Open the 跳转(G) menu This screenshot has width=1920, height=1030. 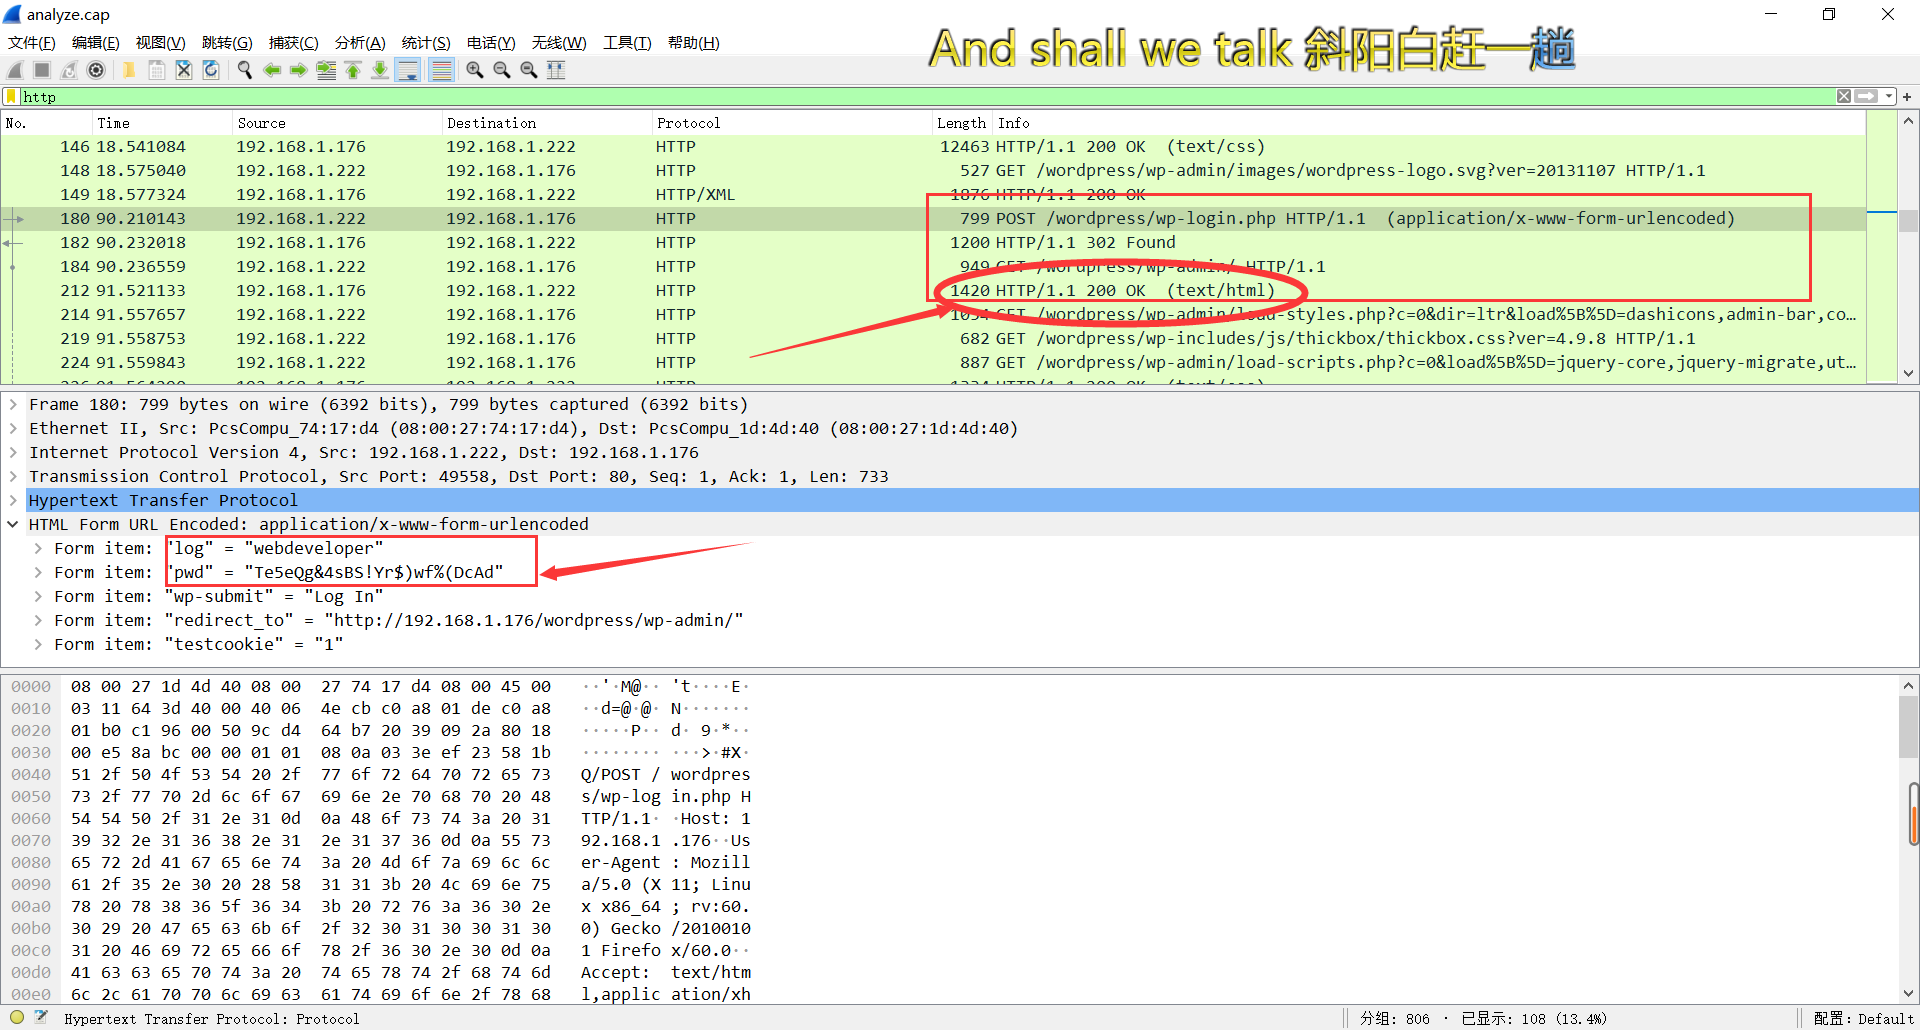point(227,42)
